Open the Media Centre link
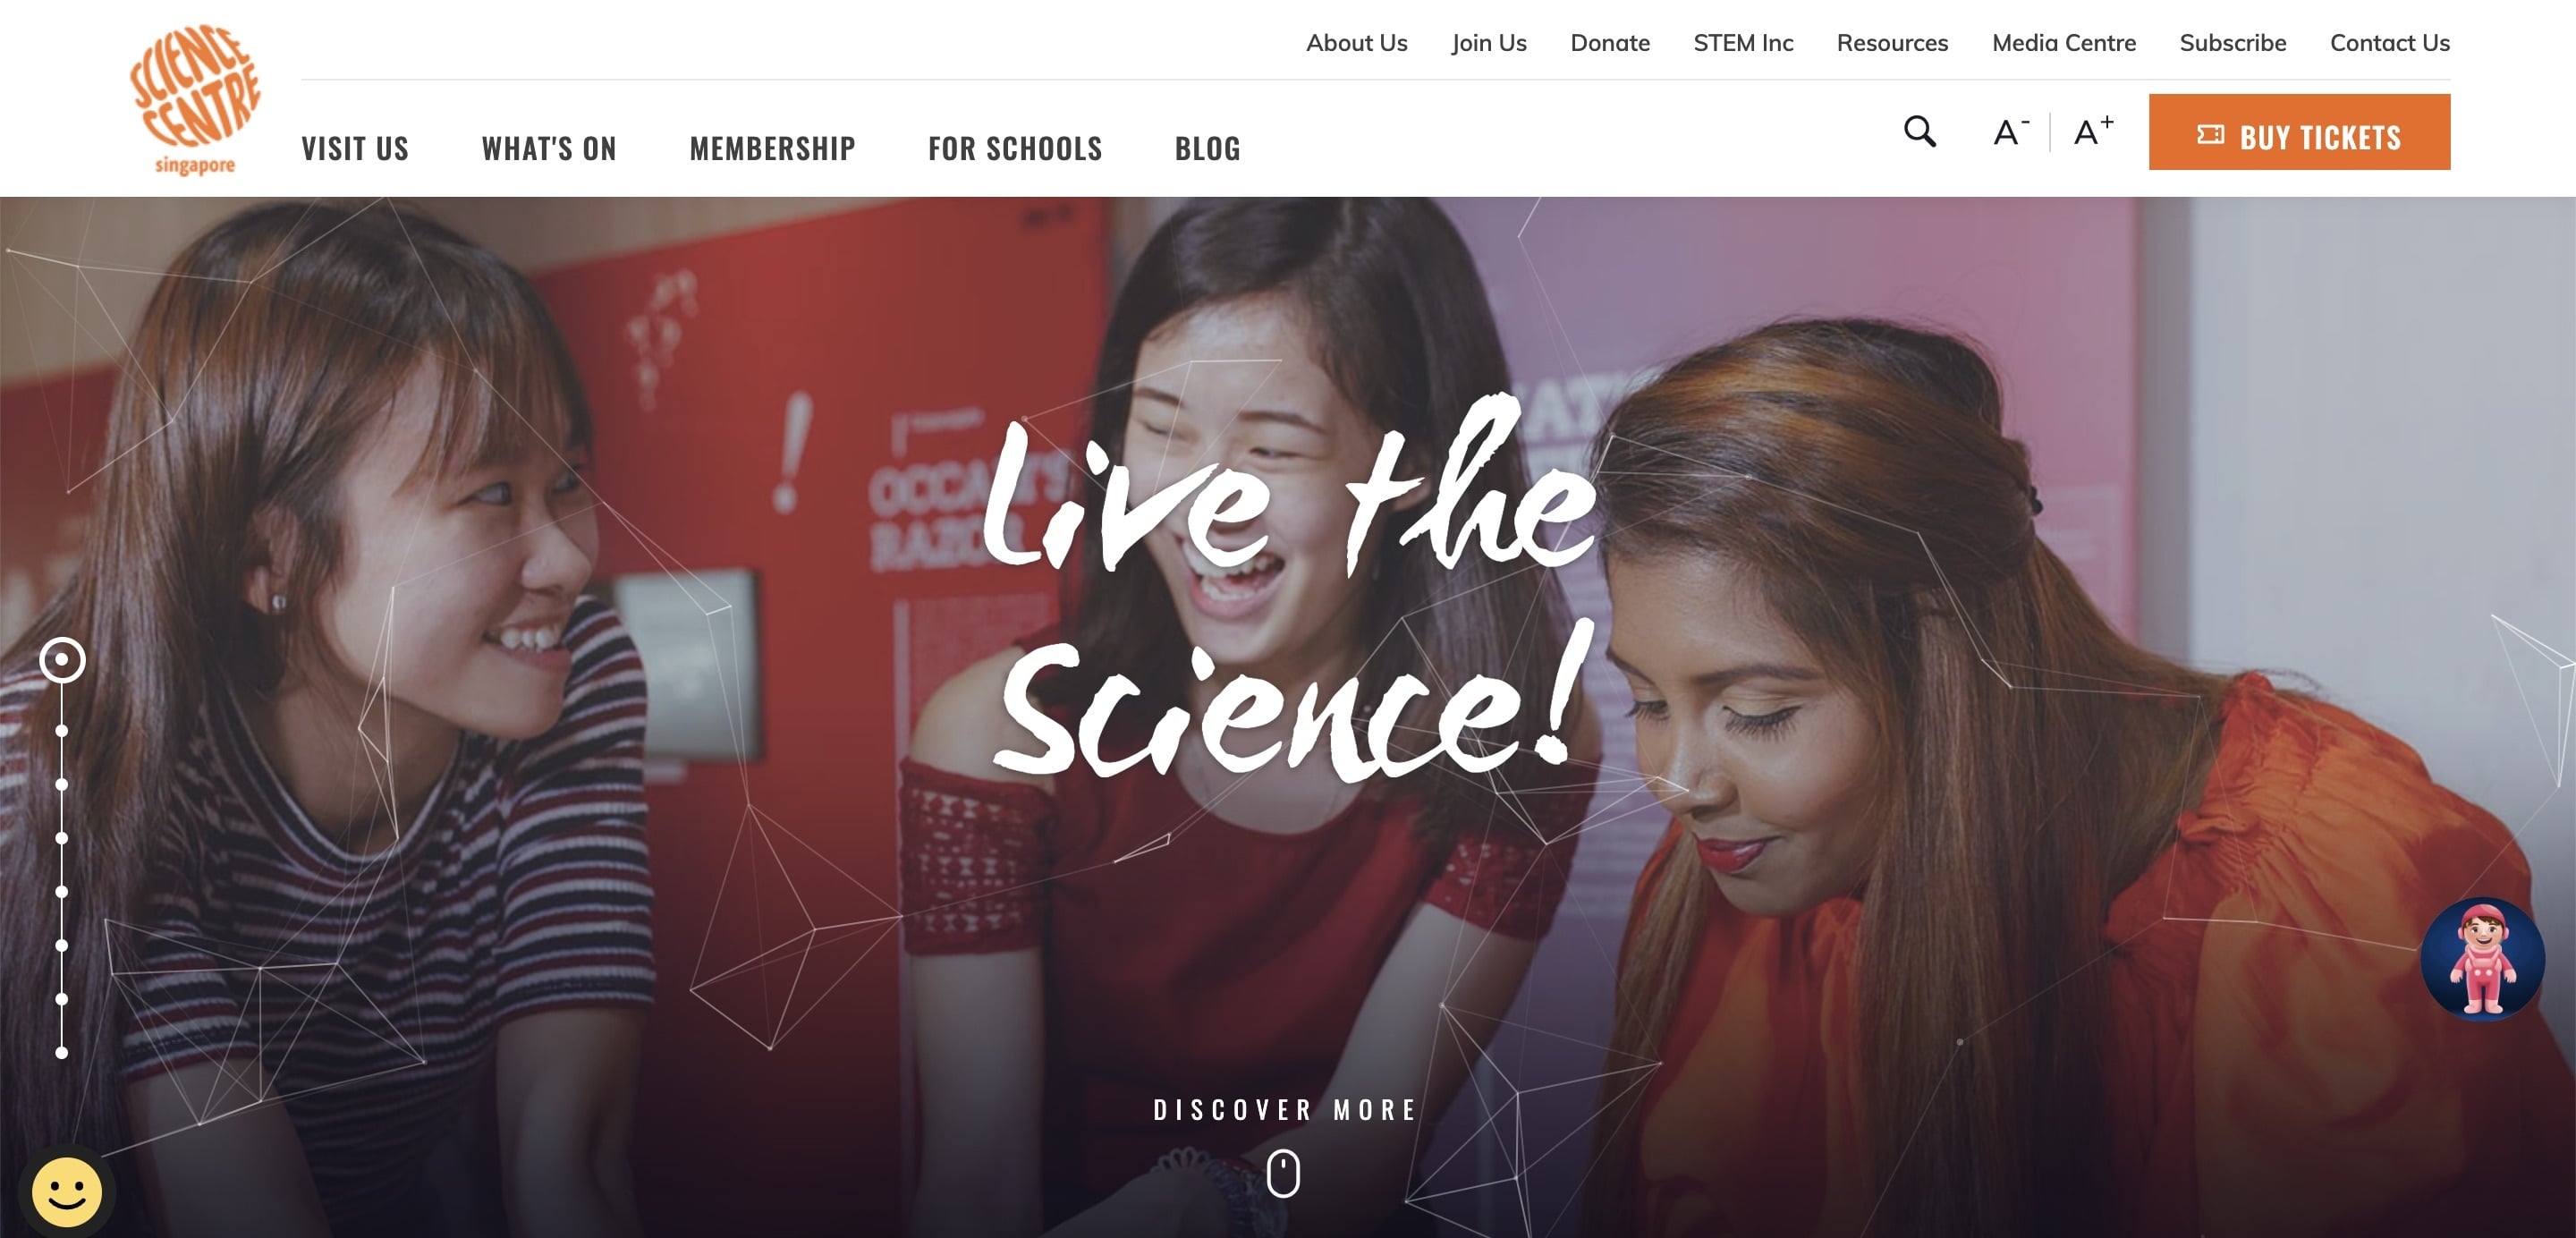Viewport: 2576px width, 1238px height. tap(2063, 43)
